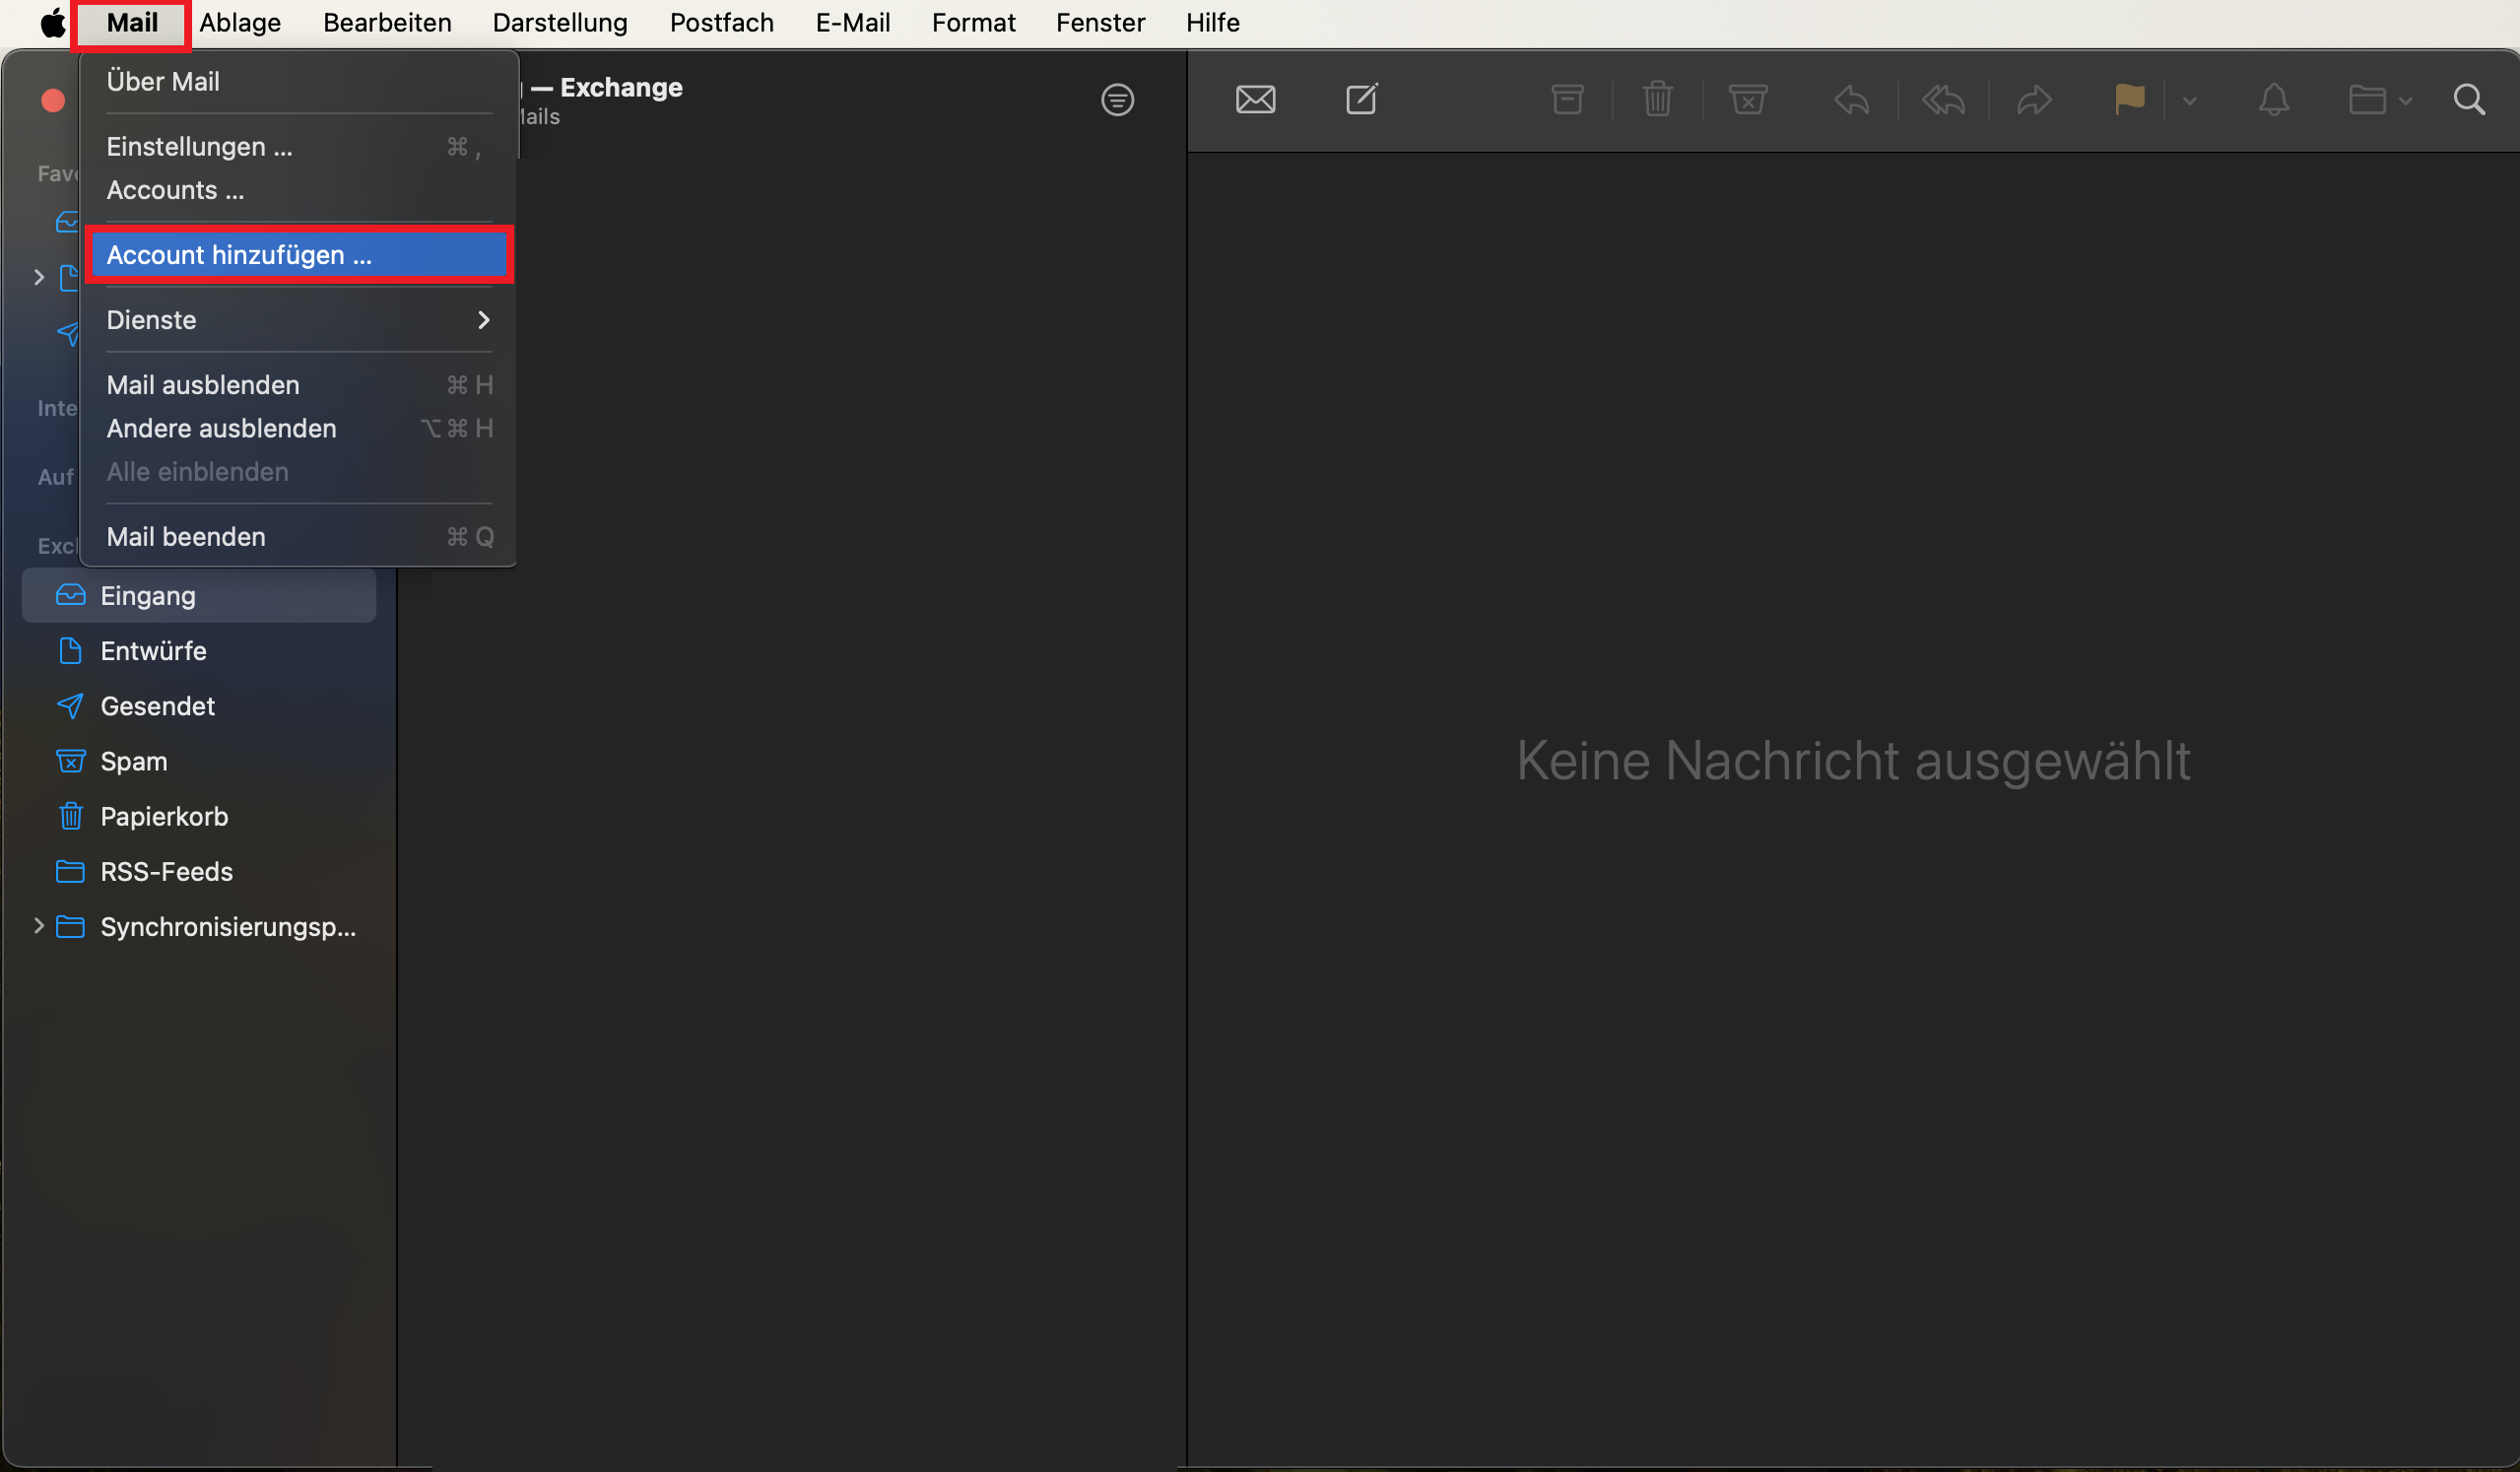This screenshot has width=2520, height=1472.
Task: Click the Reply arrow icon
Action: coord(1851,100)
